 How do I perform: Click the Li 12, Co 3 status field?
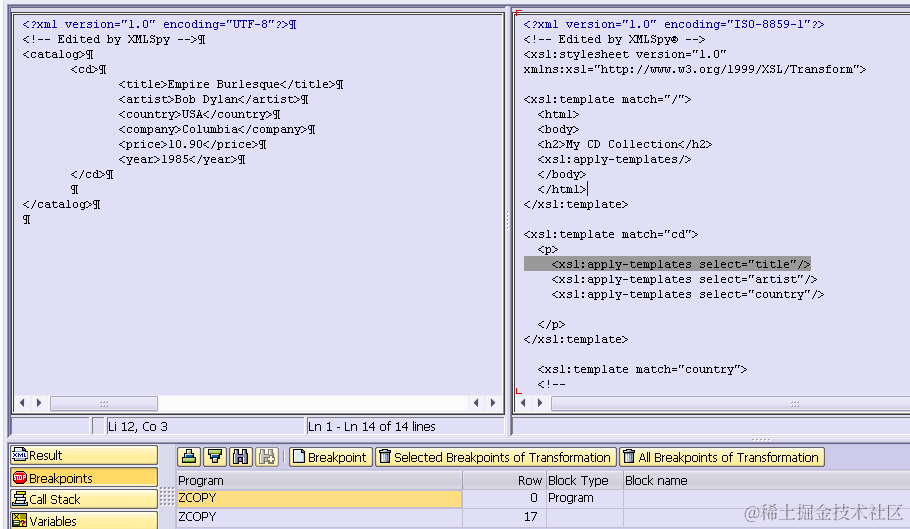click(204, 426)
